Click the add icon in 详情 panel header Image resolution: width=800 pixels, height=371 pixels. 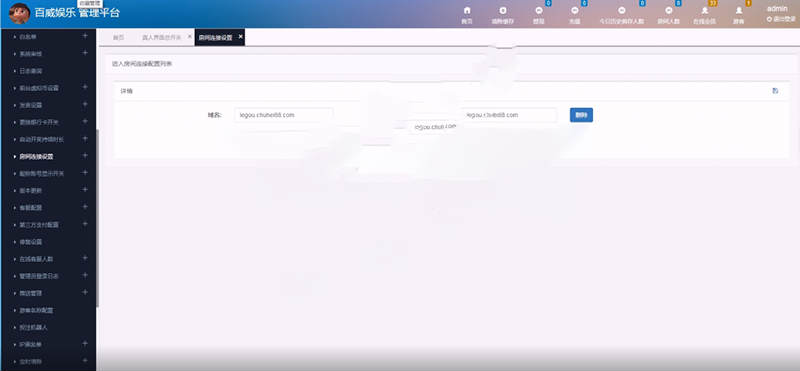coord(775,91)
